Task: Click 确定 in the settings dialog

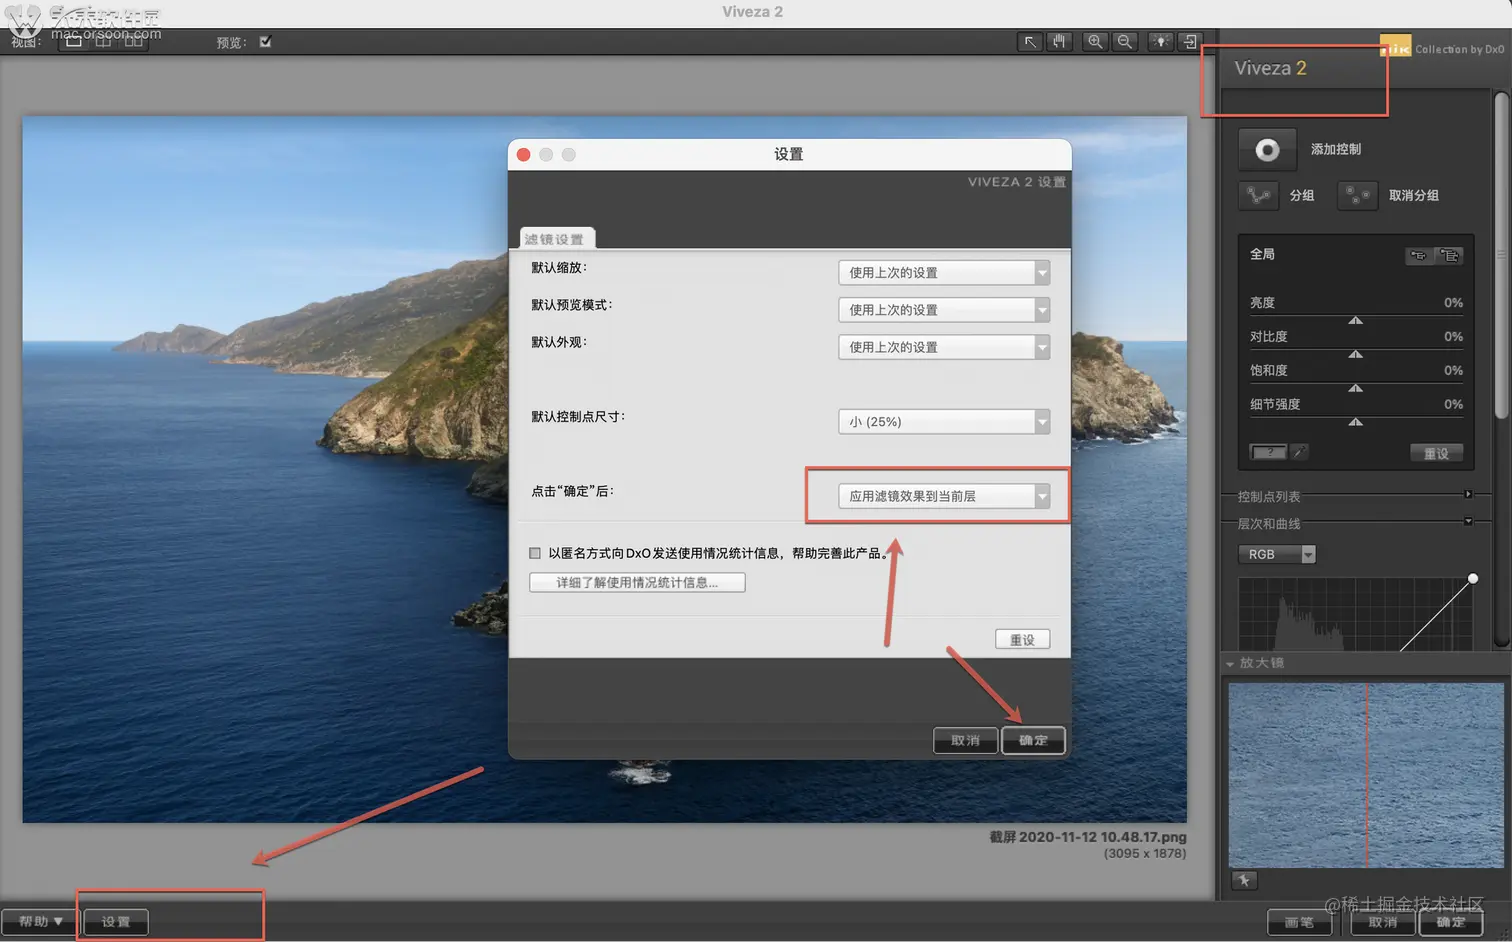Action: coord(1033,741)
